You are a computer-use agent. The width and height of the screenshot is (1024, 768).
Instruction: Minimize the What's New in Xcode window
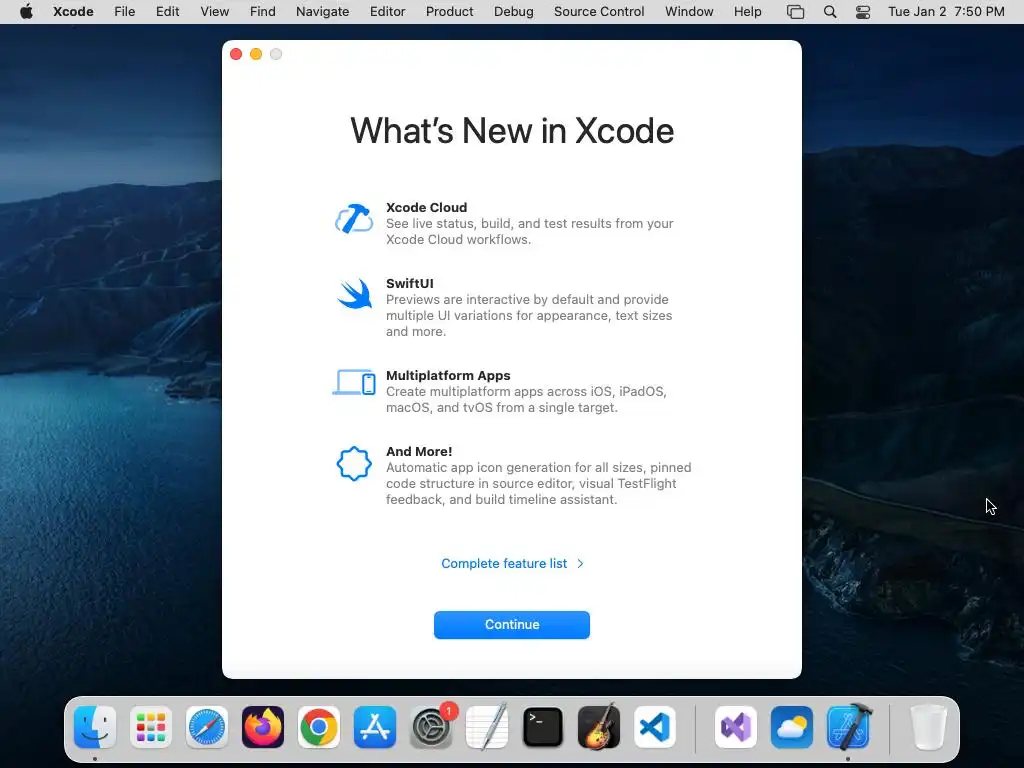pos(256,54)
